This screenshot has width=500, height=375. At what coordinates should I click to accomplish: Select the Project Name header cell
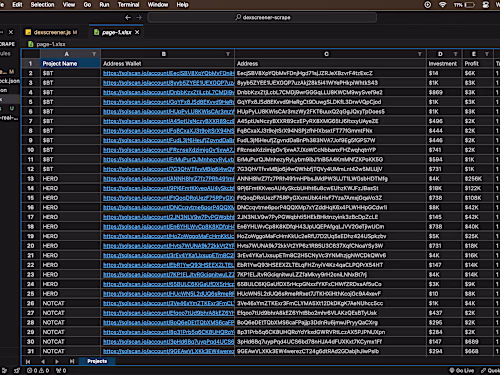70,63
